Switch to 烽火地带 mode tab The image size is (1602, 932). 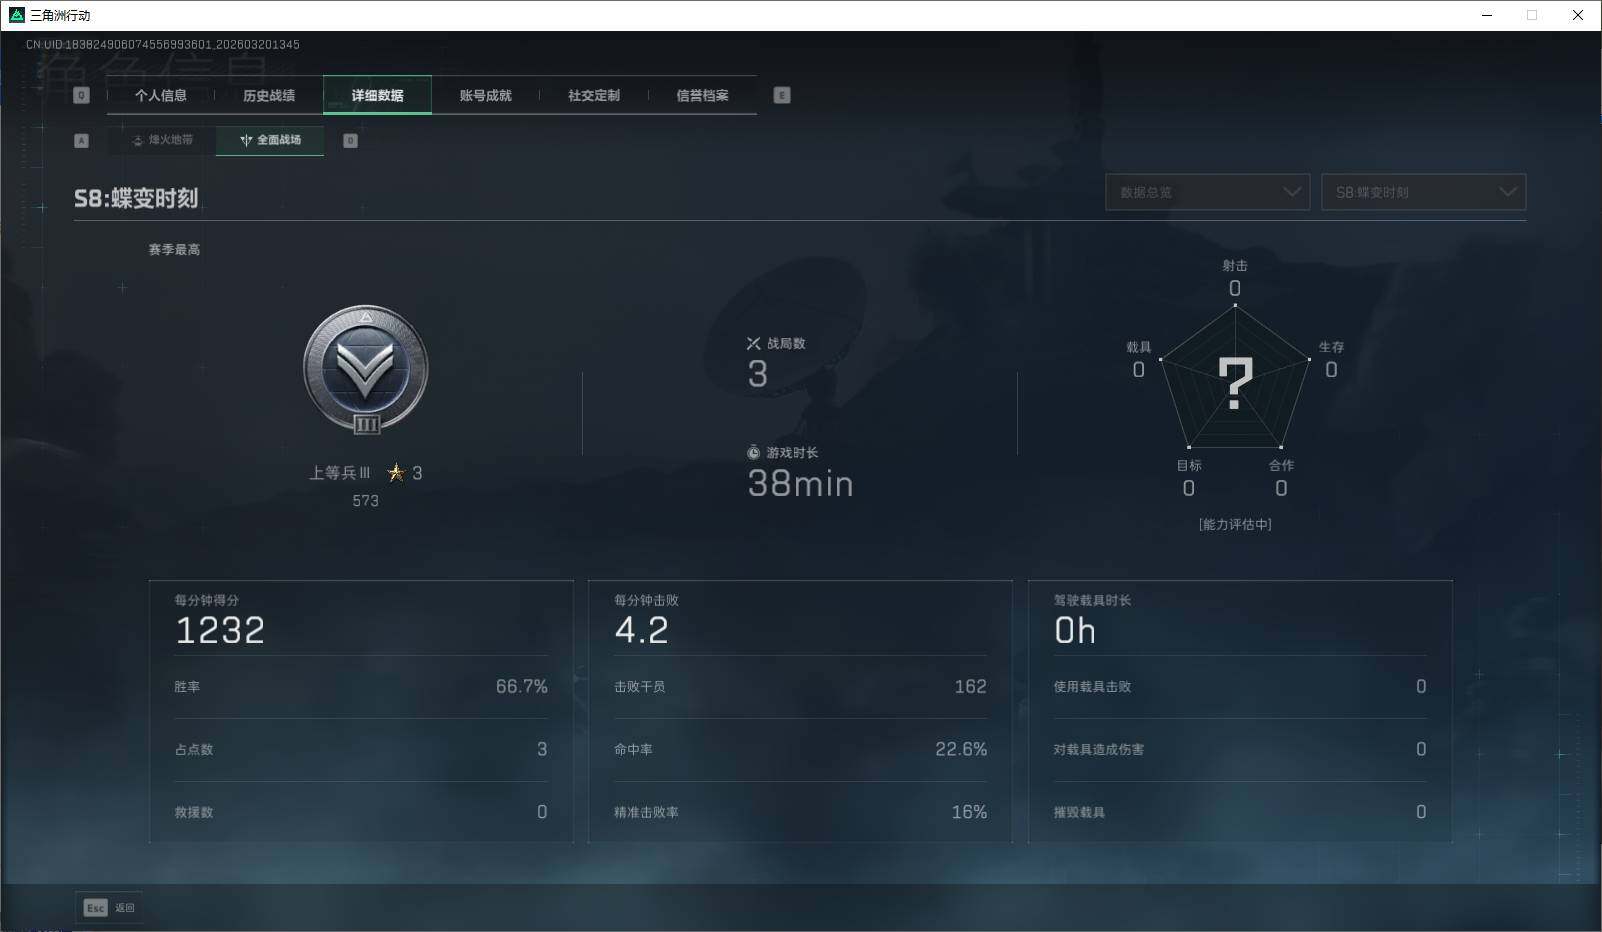(162, 140)
